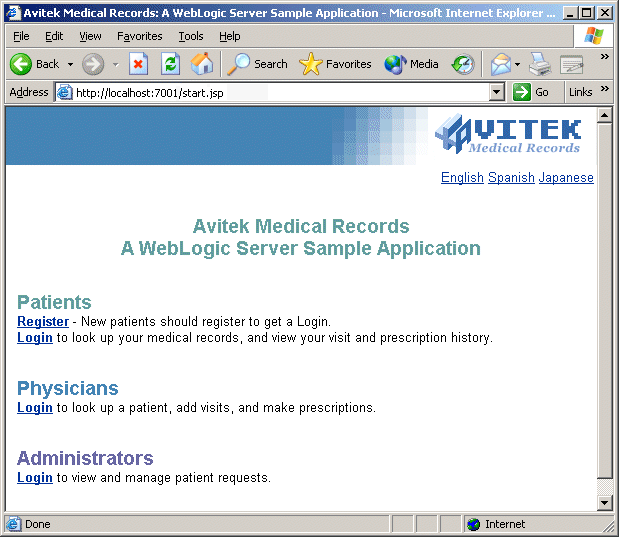The height and width of the screenshot is (537, 619).
Task: Open the Edit menu
Action: click(54, 36)
